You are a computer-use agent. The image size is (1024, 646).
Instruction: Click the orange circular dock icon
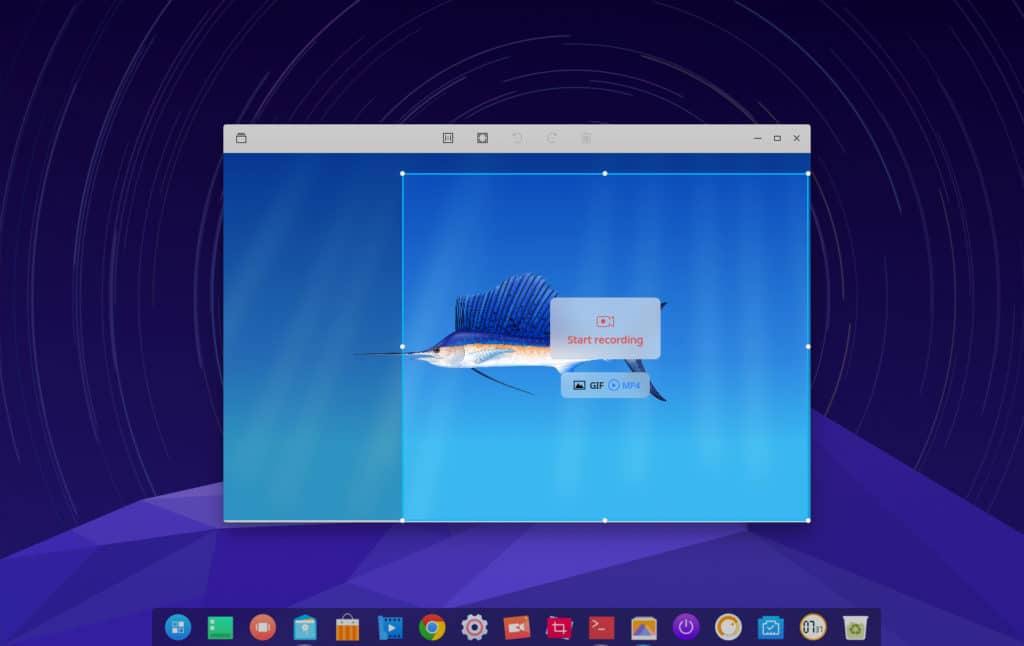[x=728, y=628]
